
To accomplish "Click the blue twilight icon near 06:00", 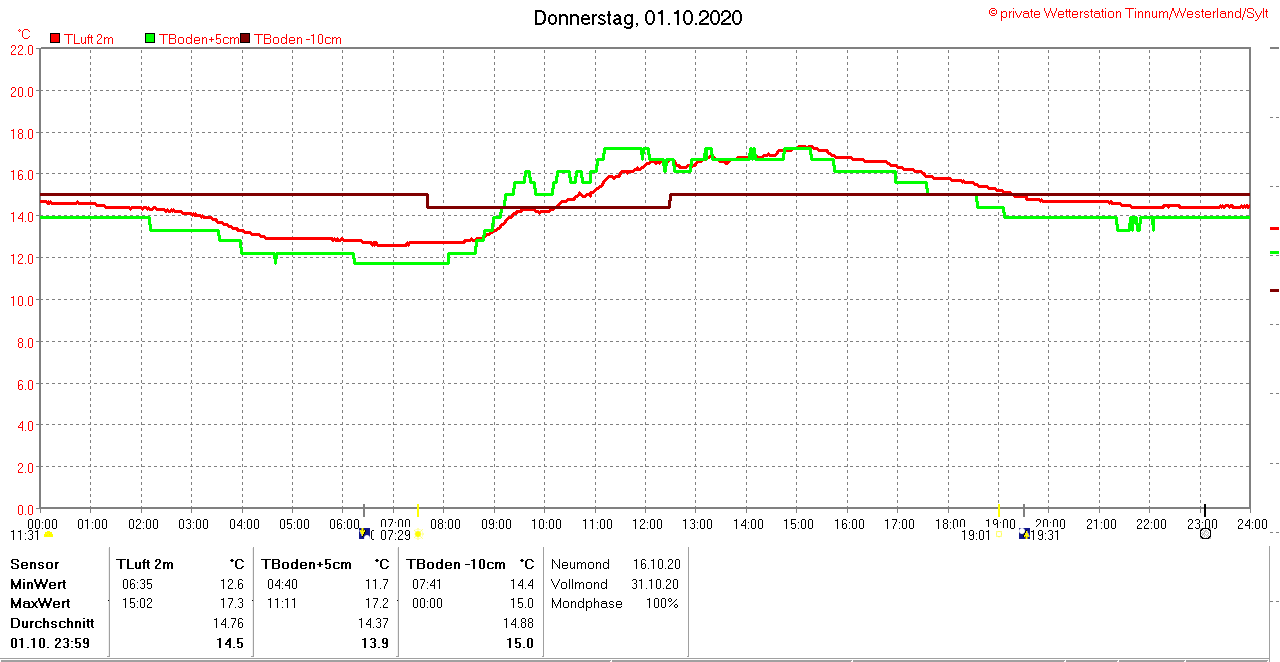I will pos(364,534).
